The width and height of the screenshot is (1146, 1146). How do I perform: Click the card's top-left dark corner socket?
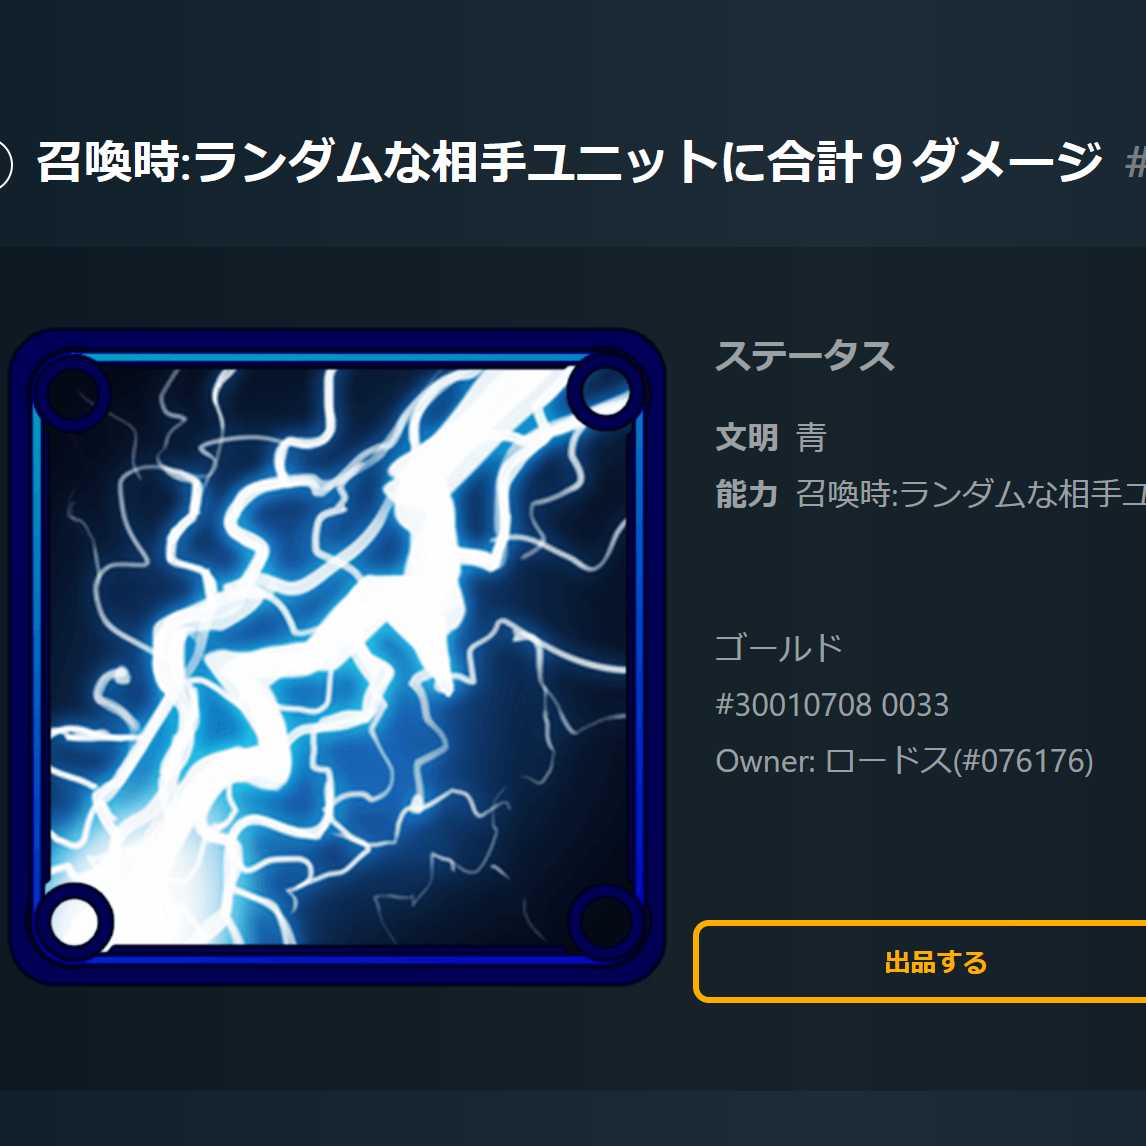[x=72, y=392]
